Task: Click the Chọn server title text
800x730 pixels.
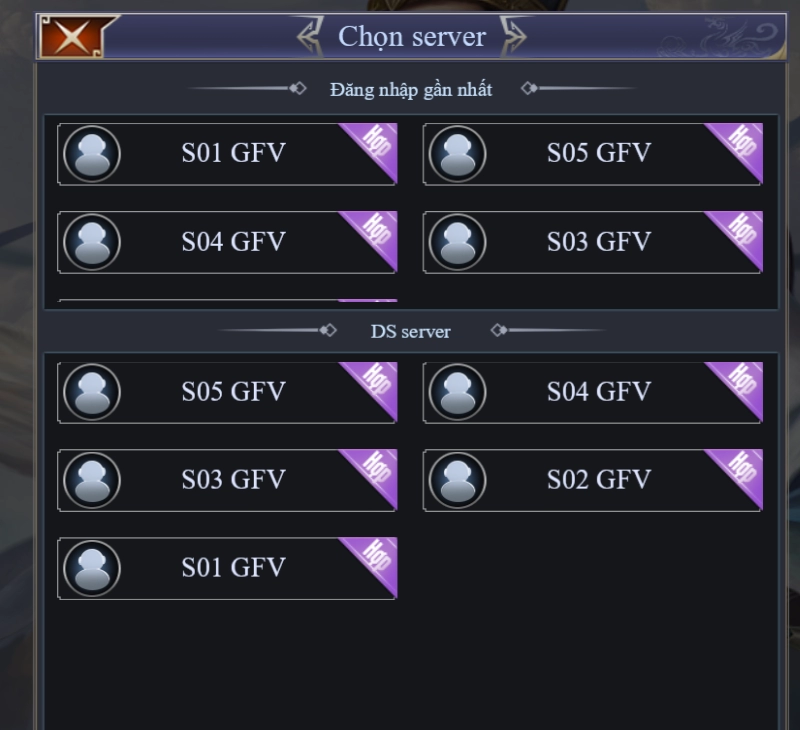Action: coord(411,37)
